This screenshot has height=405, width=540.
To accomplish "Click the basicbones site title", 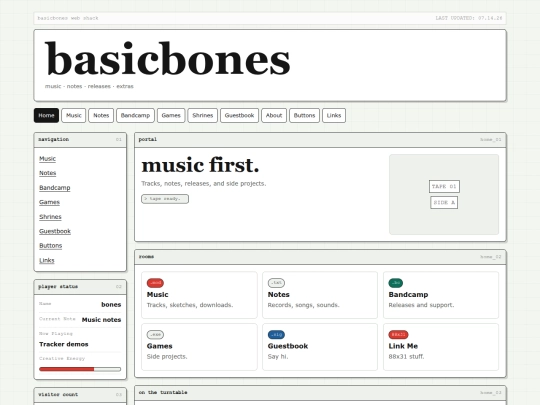I will pyautogui.click(x=167, y=59).
